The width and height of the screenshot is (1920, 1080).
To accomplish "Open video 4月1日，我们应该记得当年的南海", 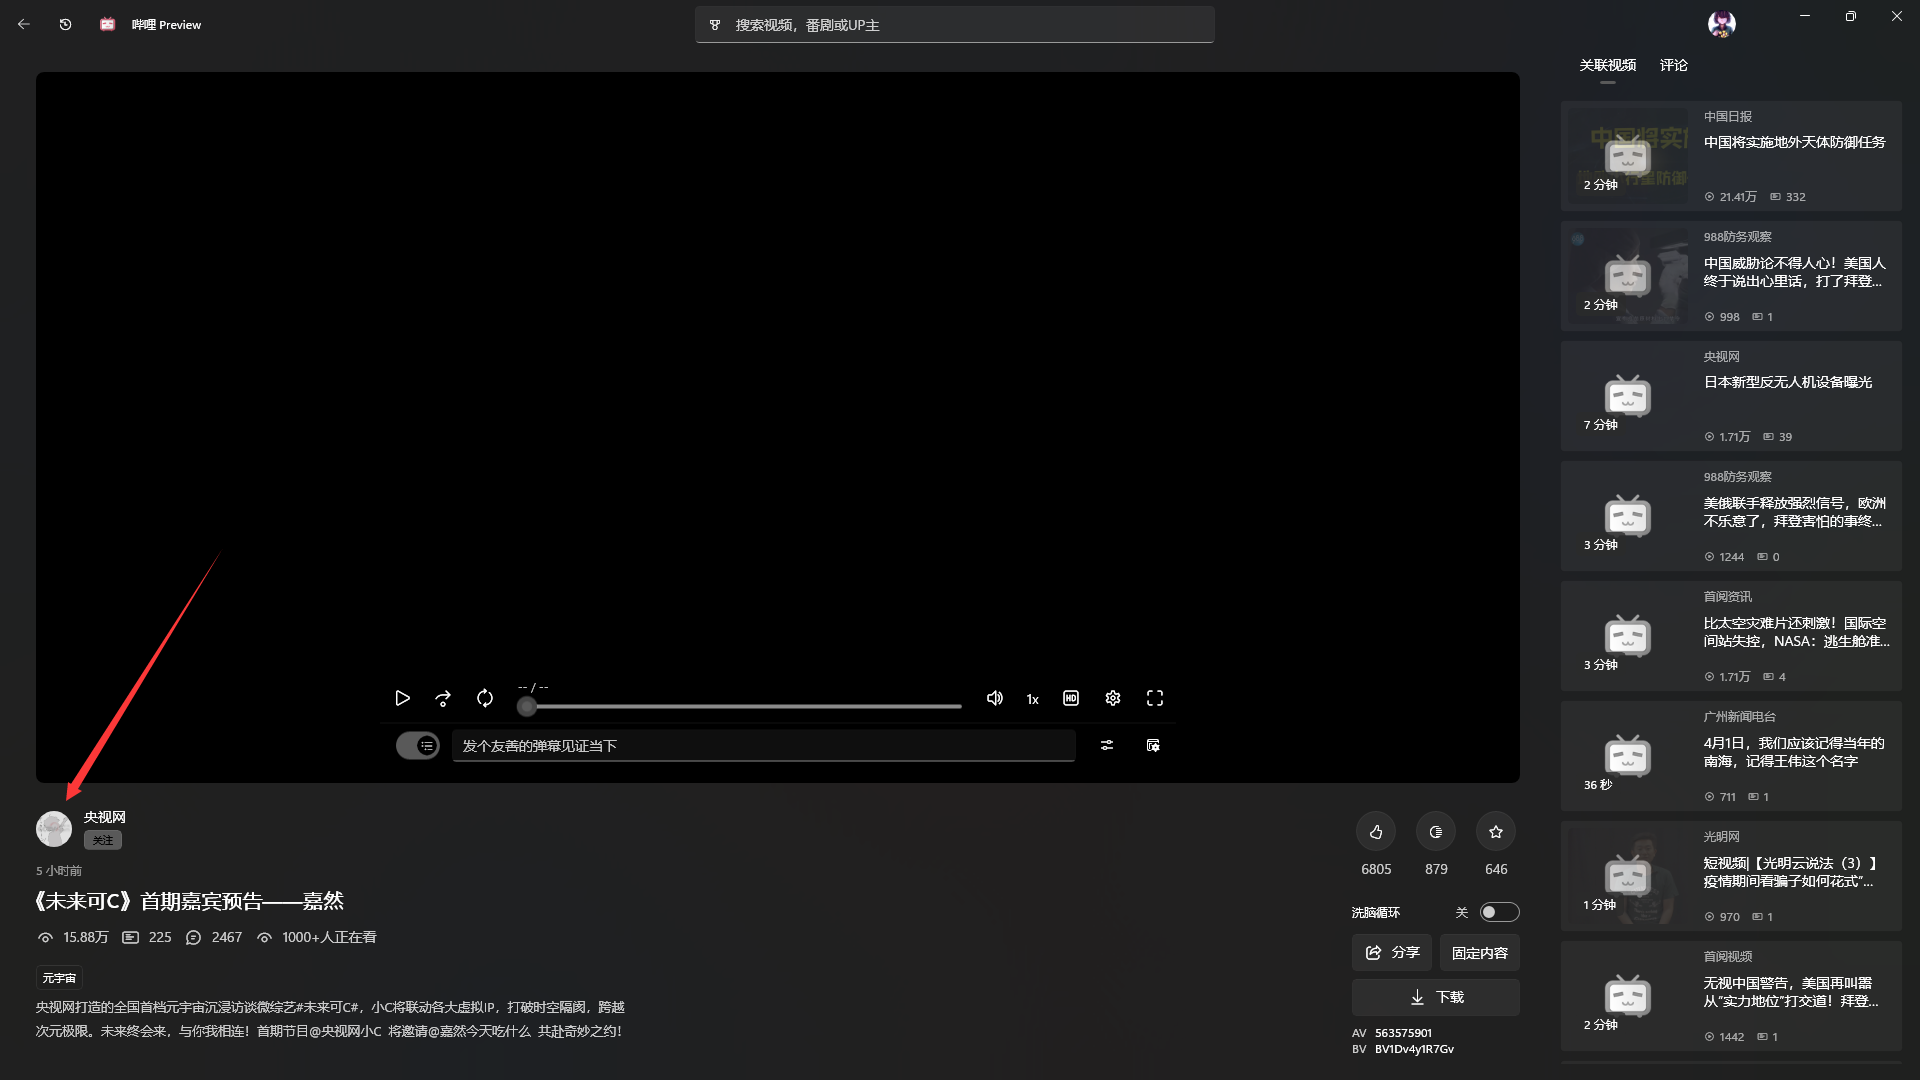I will point(1731,756).
